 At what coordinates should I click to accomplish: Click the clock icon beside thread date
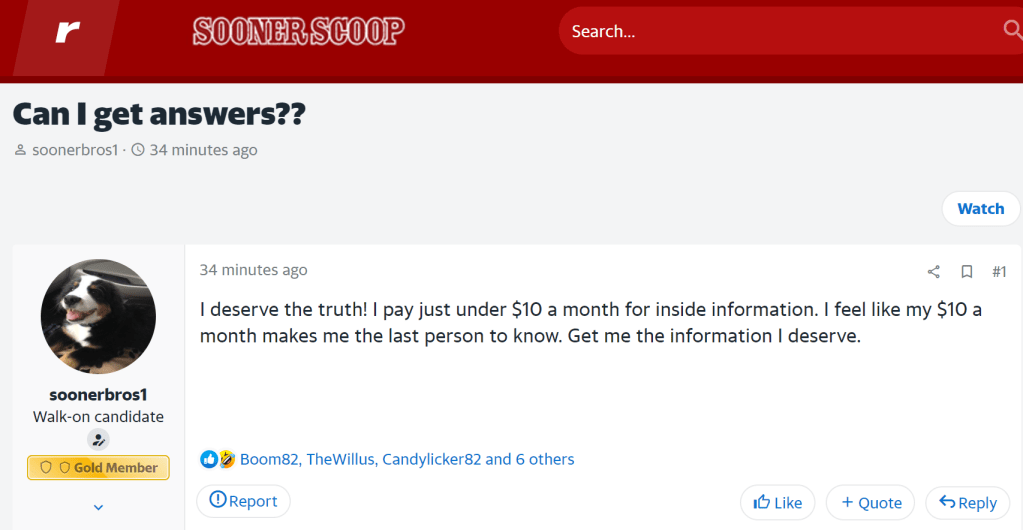(x=138, y=150)
